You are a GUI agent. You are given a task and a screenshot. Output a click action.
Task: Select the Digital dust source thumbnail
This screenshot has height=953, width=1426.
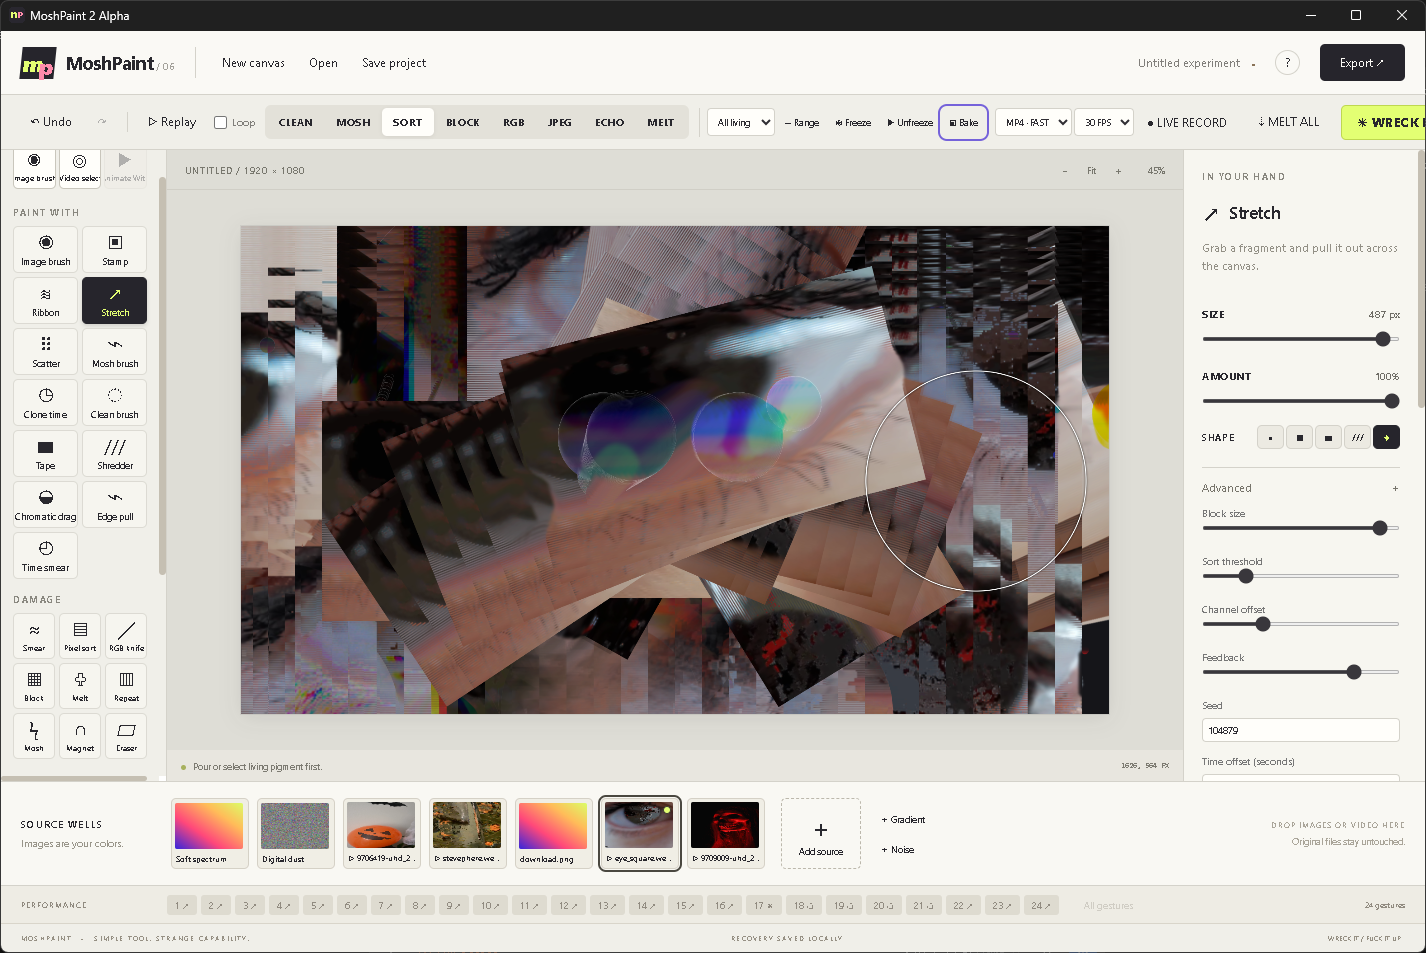coord(295,834)
